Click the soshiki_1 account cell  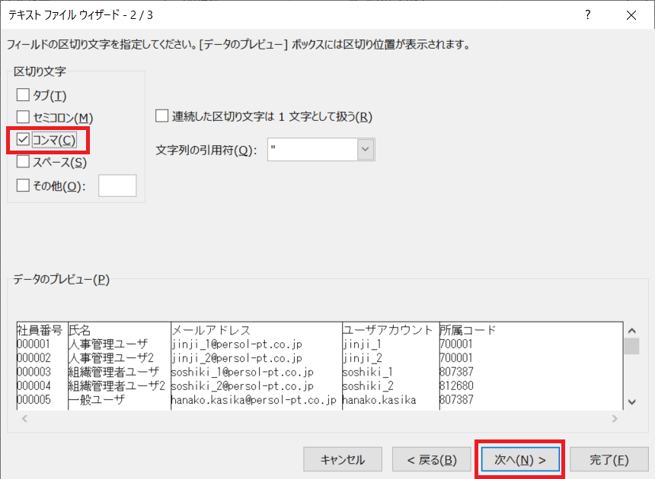coord(368,372)
